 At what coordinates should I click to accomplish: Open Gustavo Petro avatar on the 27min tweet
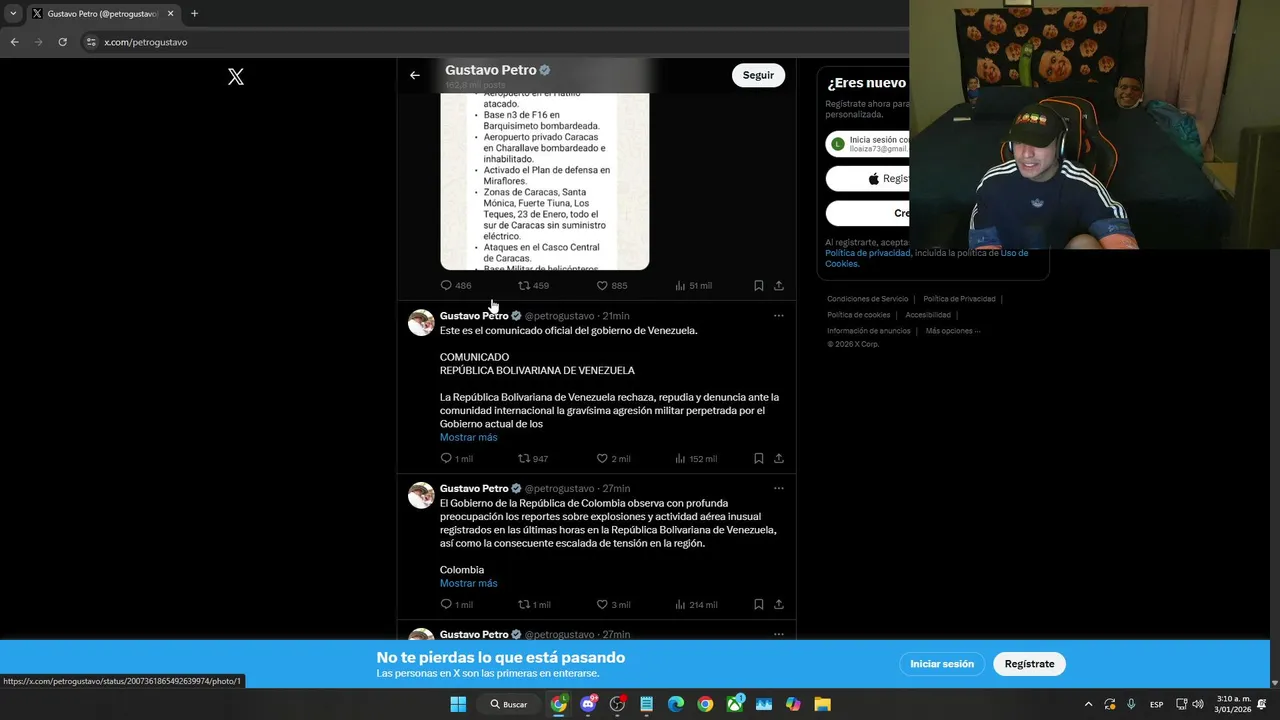tap(422, 495)
